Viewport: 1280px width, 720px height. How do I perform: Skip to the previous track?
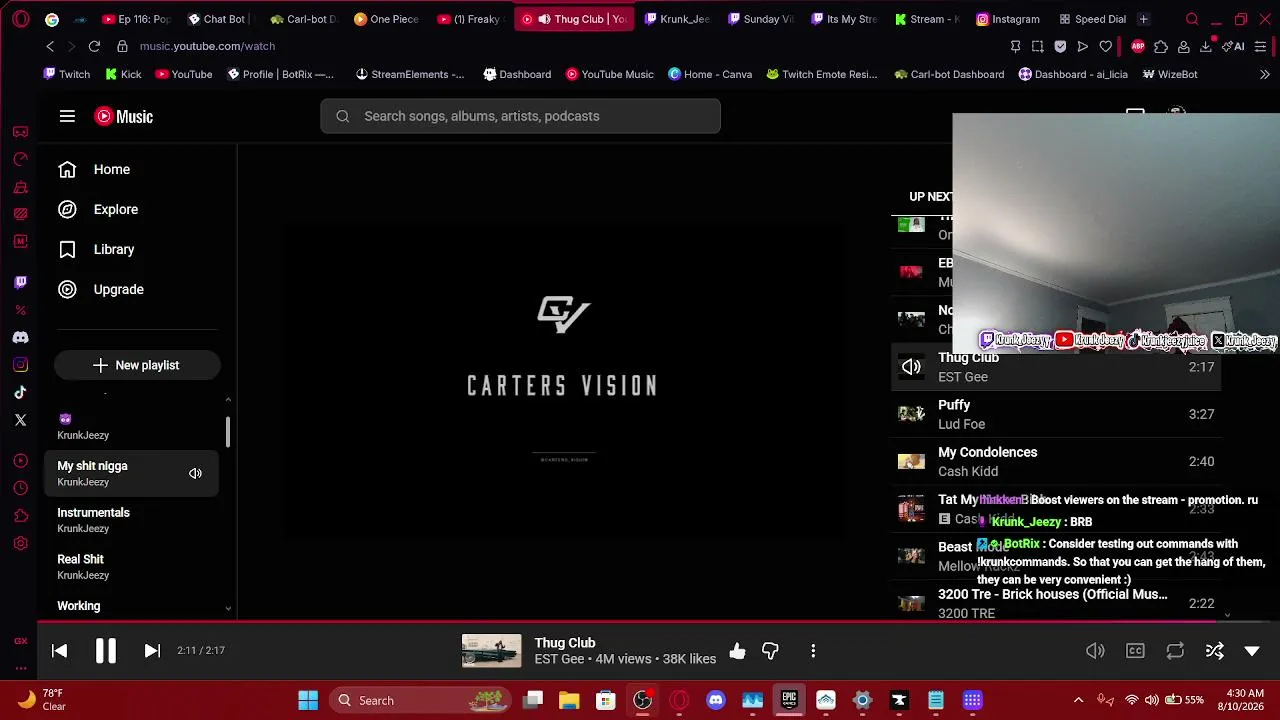[59, 651]
